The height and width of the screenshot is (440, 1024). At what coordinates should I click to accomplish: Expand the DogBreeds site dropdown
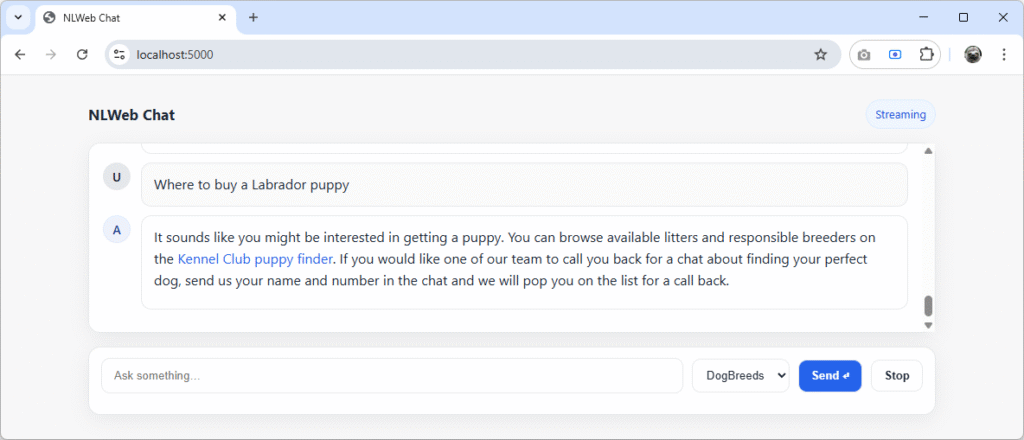tap(741, 376)
